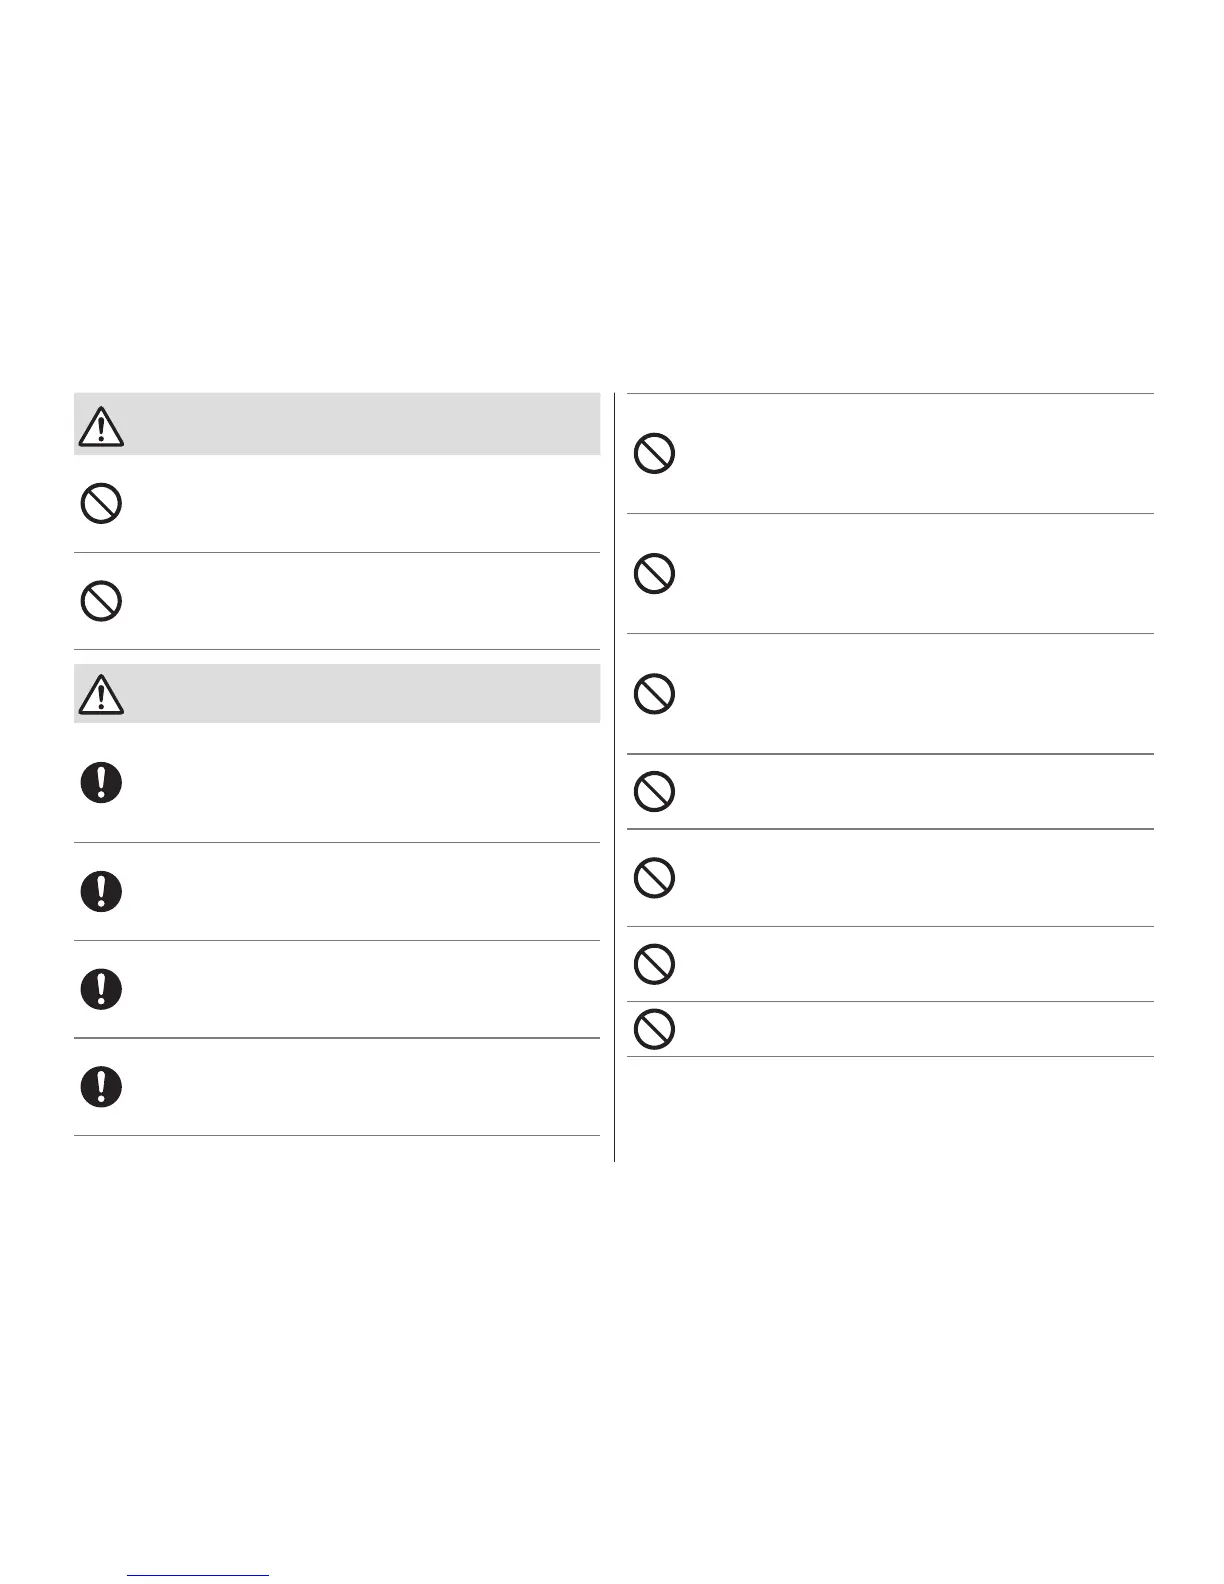Click warning triangle in upper gray header
The width and height of the screenshot is (1224, 1584).
tap(101, 427)
